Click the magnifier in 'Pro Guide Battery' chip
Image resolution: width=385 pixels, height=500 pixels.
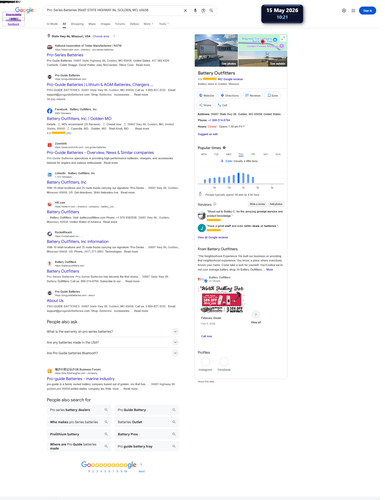[x=174, y=410]
